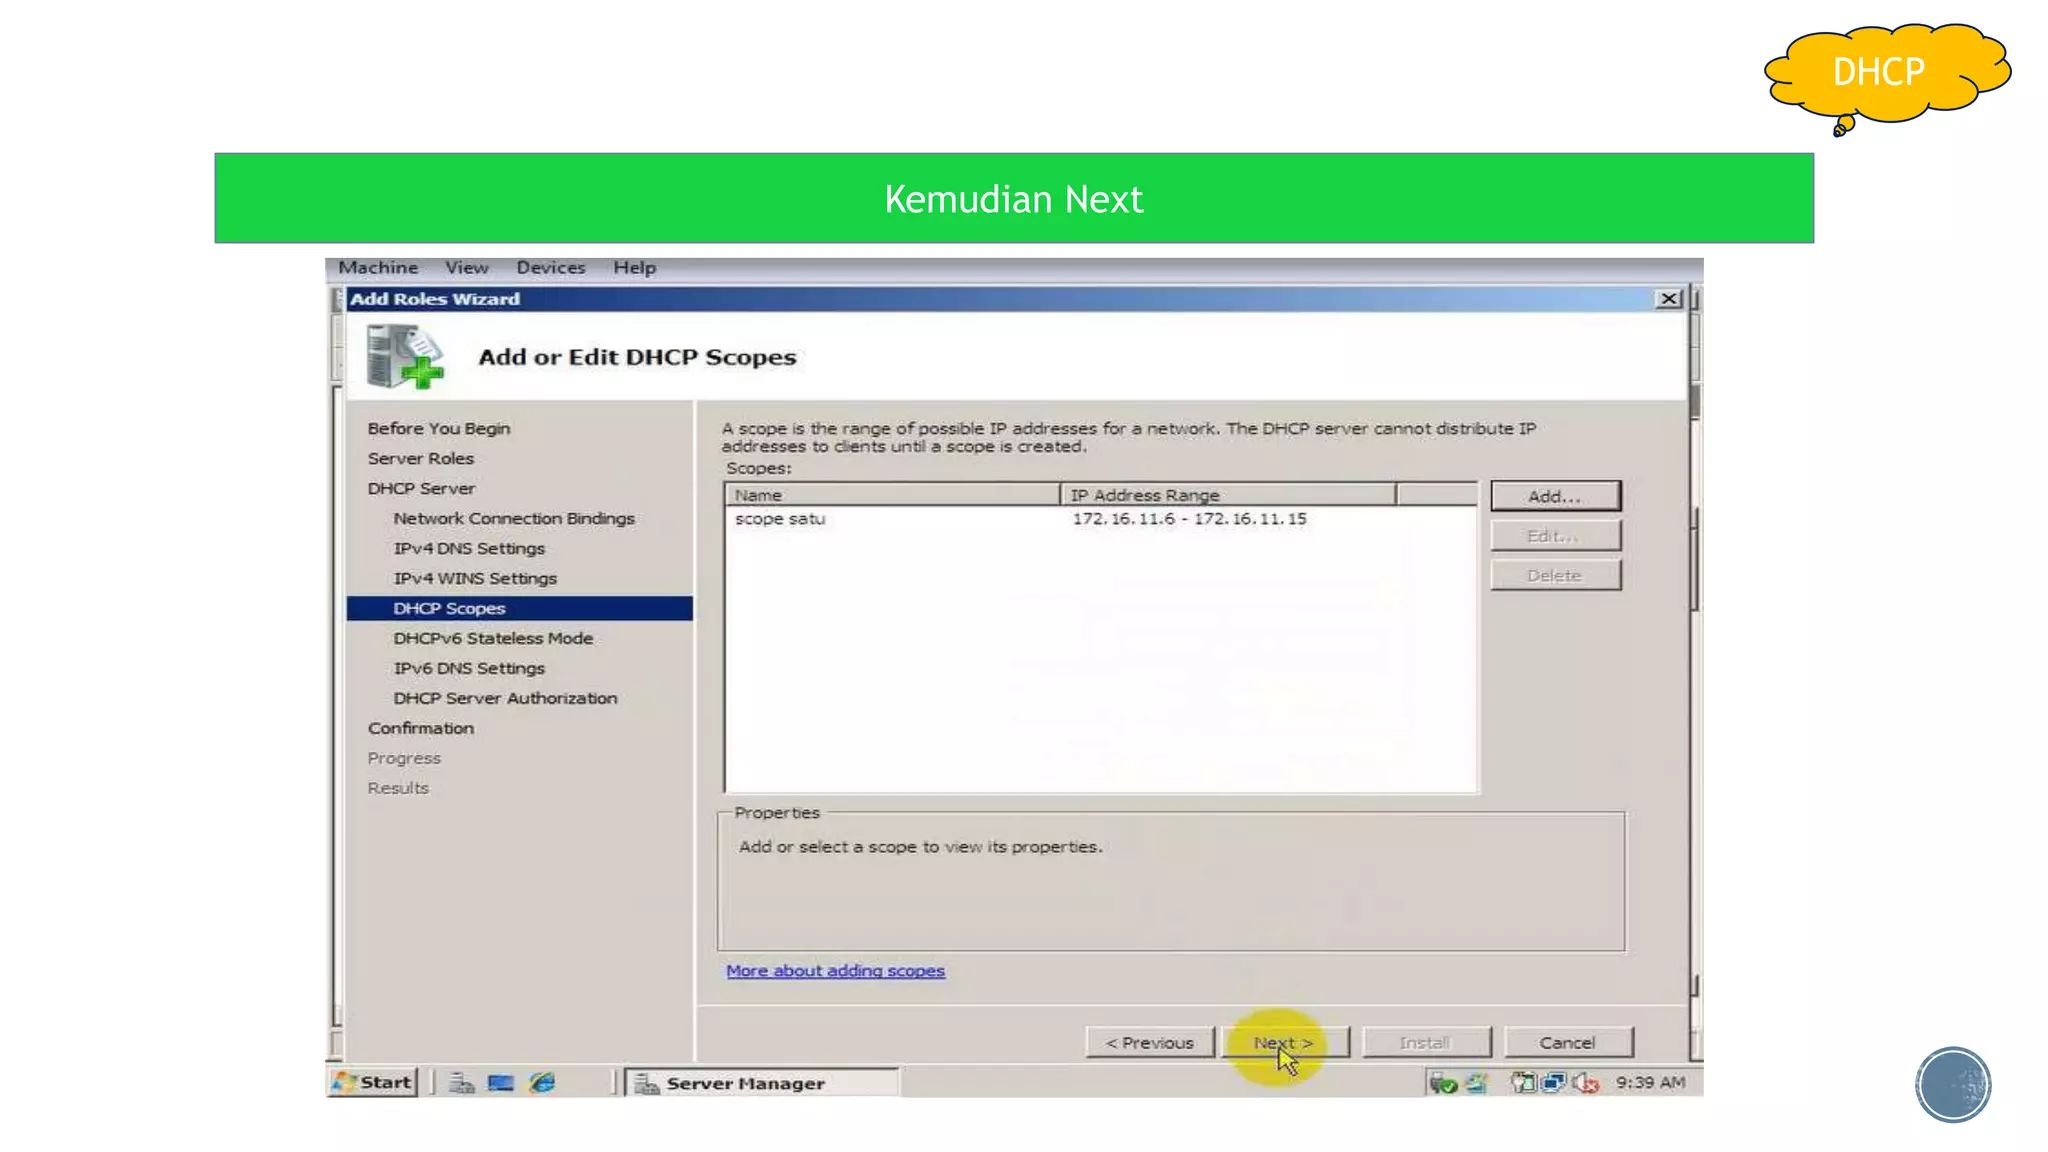Open the Machine menu
This screenshot has height=1152, width=2048.
[x=378, y=268]
